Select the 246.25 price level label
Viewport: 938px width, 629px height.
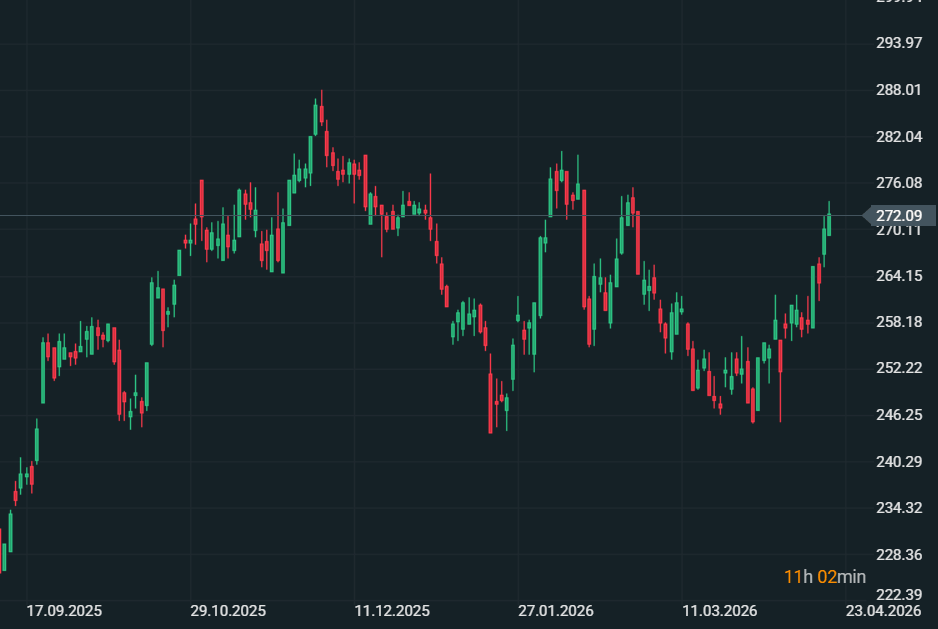click(x=898, y=415)
